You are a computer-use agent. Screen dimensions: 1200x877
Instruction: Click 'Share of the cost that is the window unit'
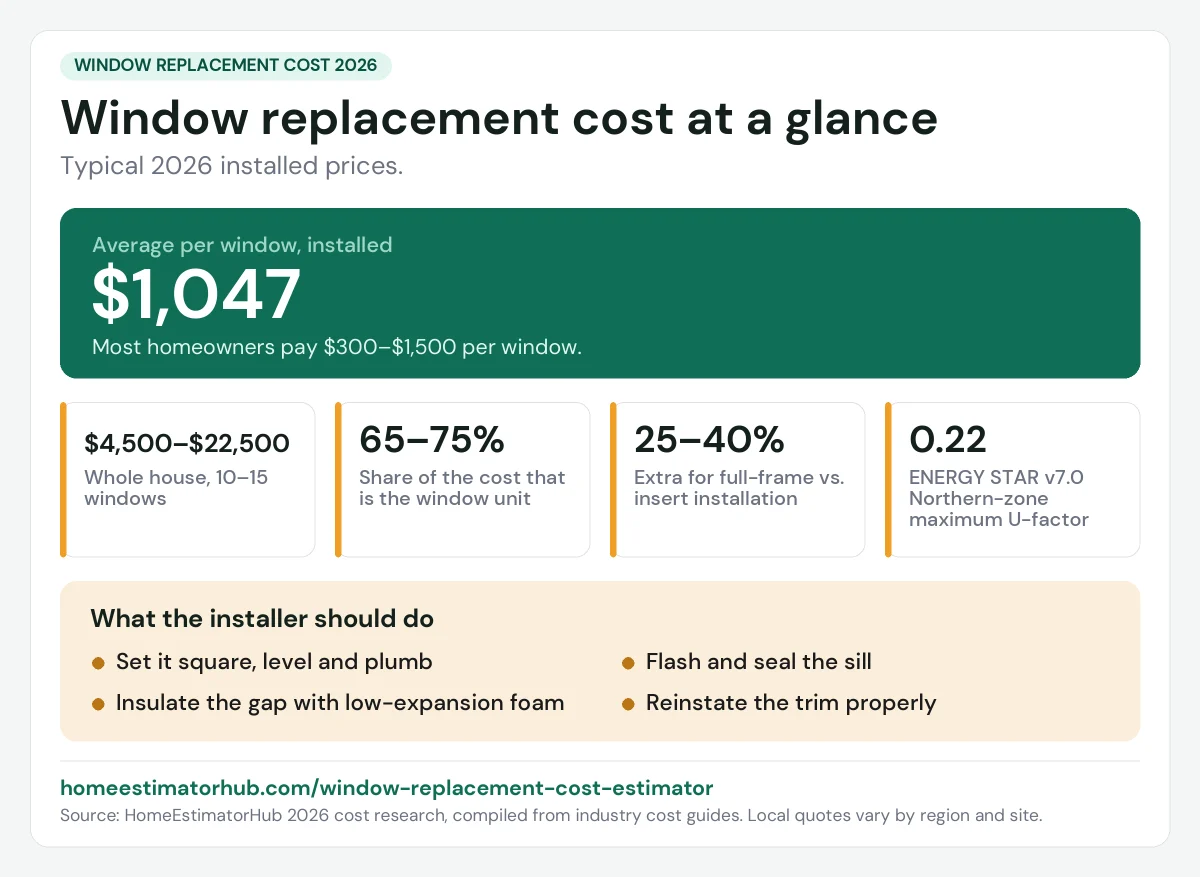[x=462, y=488]
